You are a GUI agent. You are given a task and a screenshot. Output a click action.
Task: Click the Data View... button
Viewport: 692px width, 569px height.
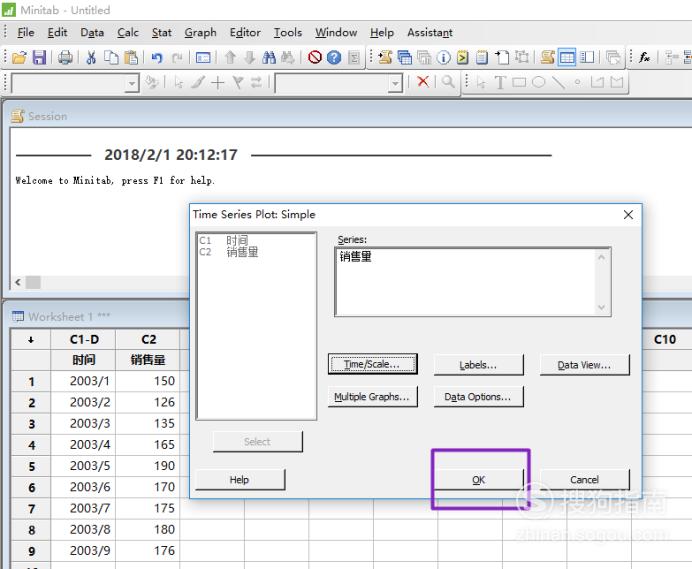(x=584, y=365)
